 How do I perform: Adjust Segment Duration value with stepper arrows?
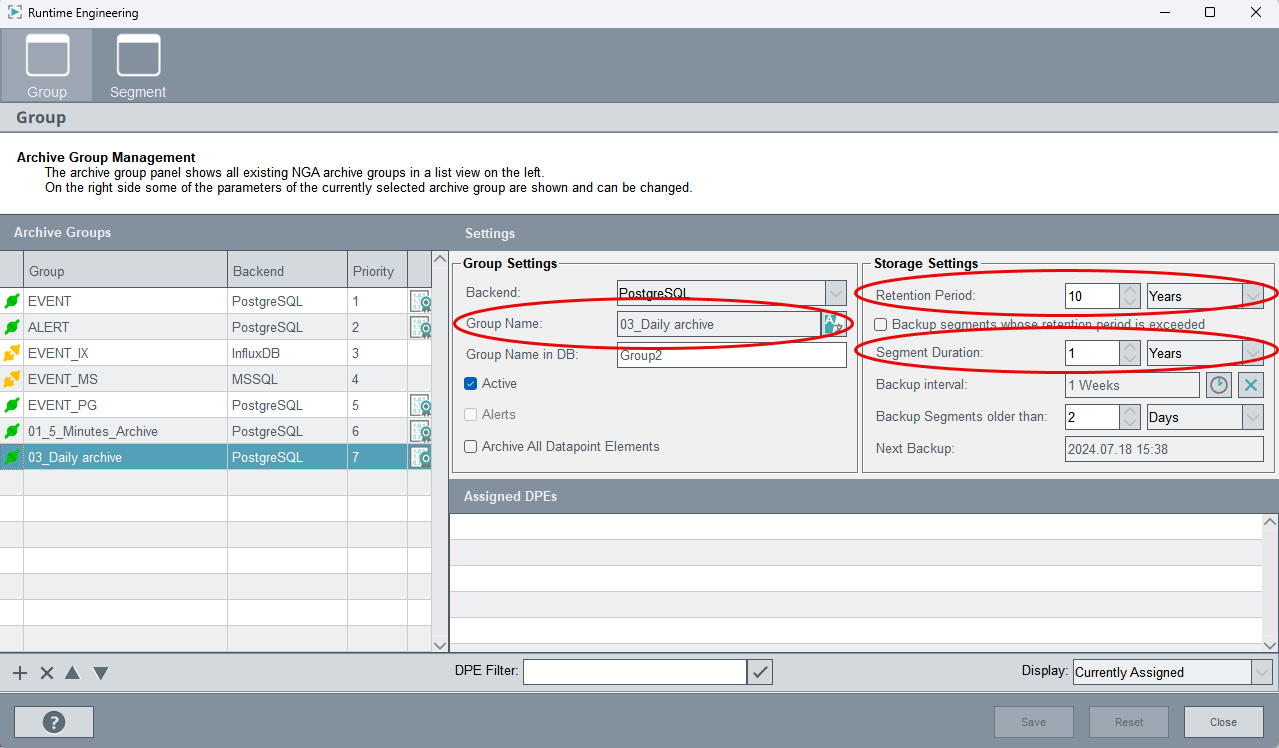(1129, 353)
